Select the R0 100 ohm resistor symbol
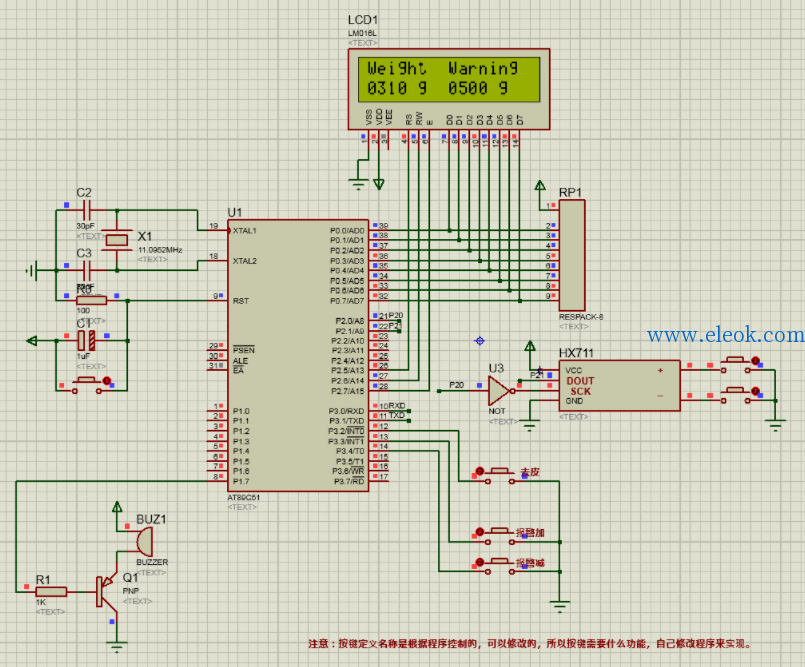Image resolution: width=805 pixels, height=667 pixels. coord(91,300)
